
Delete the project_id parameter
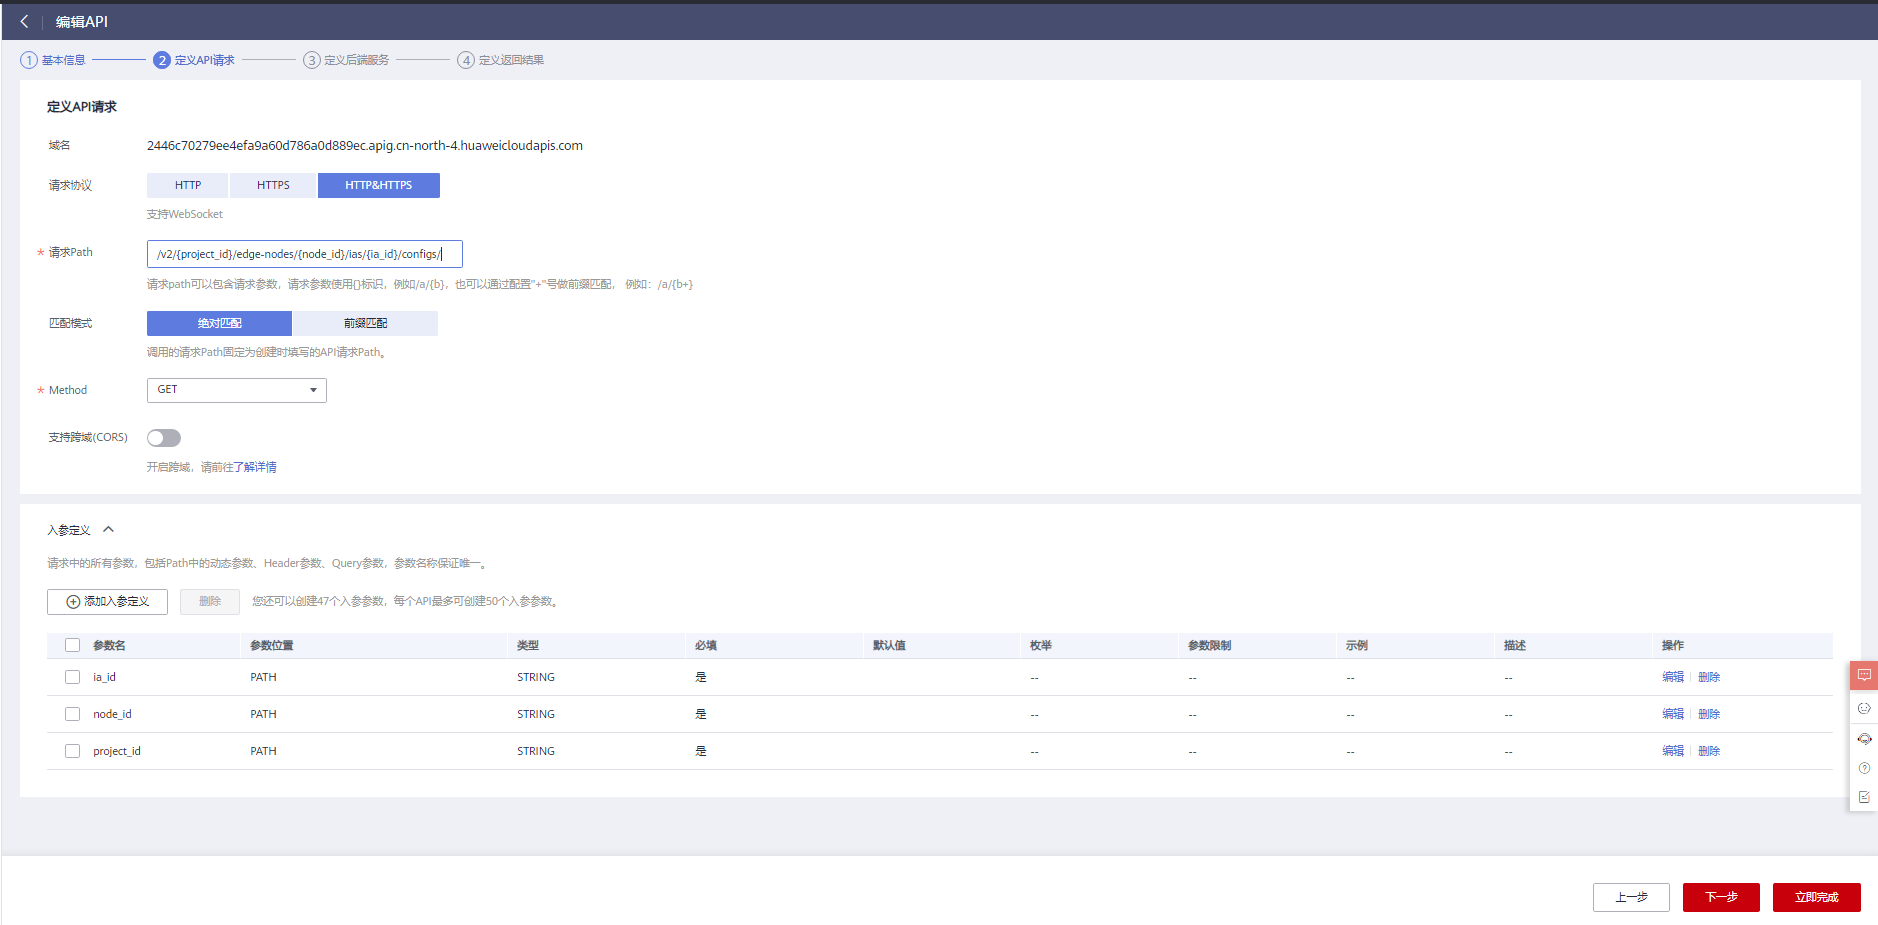1709,751
